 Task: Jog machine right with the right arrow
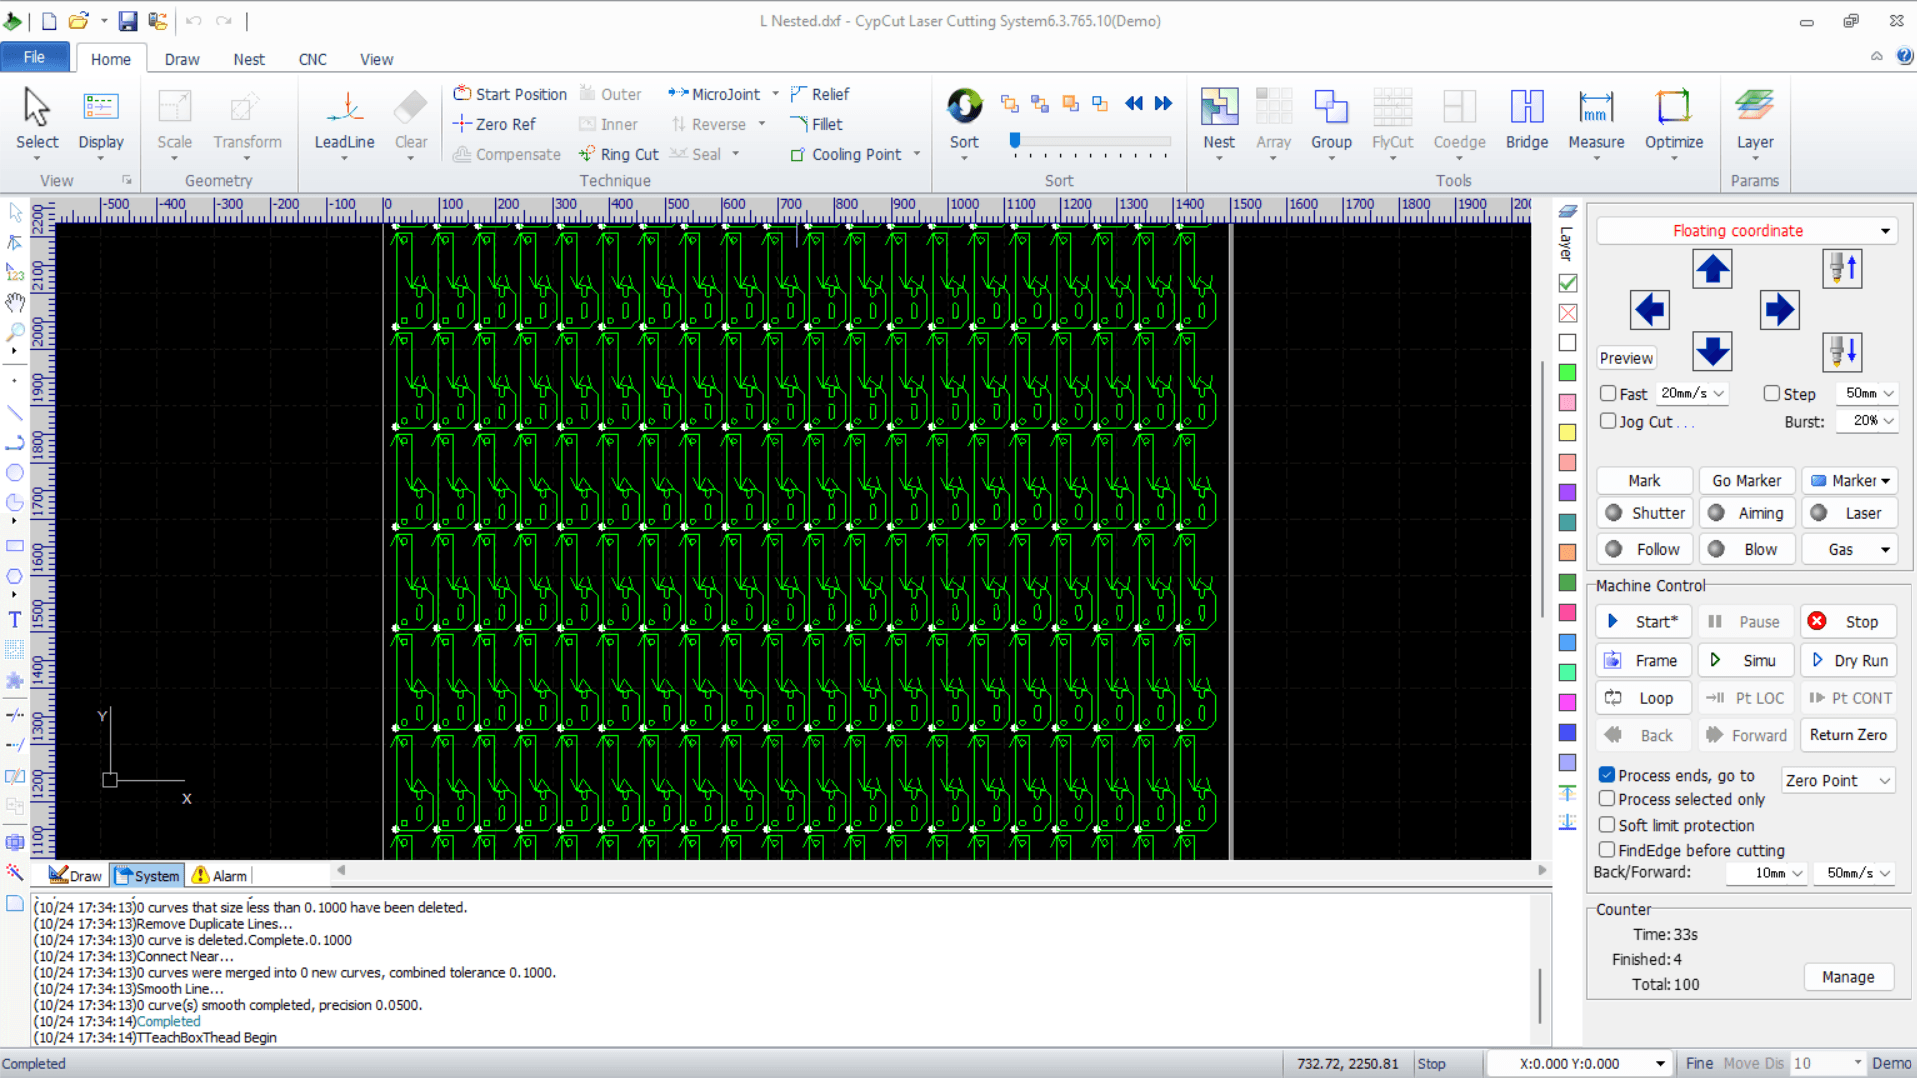pos(1779,310)
